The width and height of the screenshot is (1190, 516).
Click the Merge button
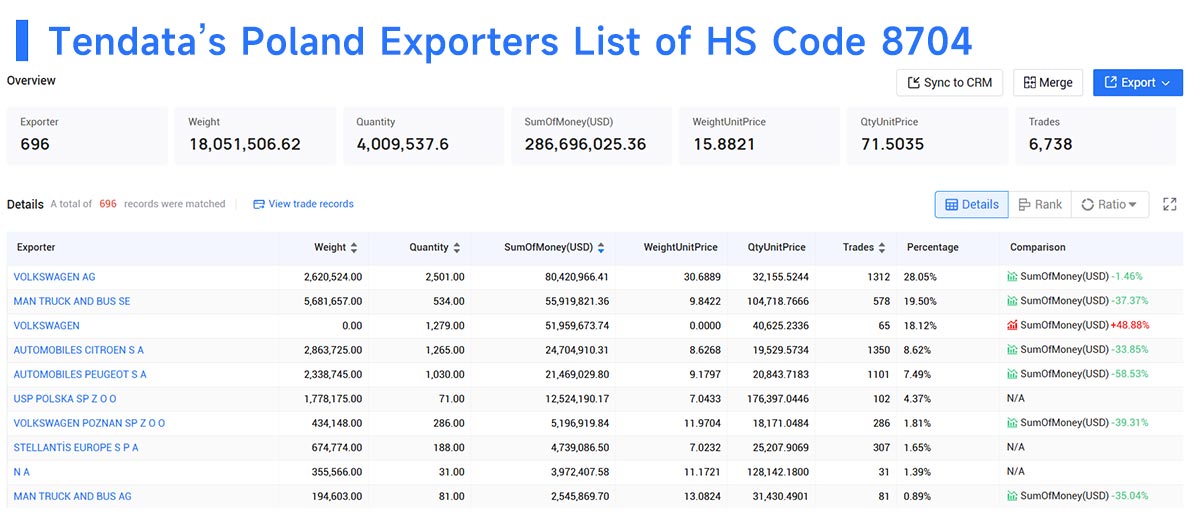click(x=1048, y=83)
